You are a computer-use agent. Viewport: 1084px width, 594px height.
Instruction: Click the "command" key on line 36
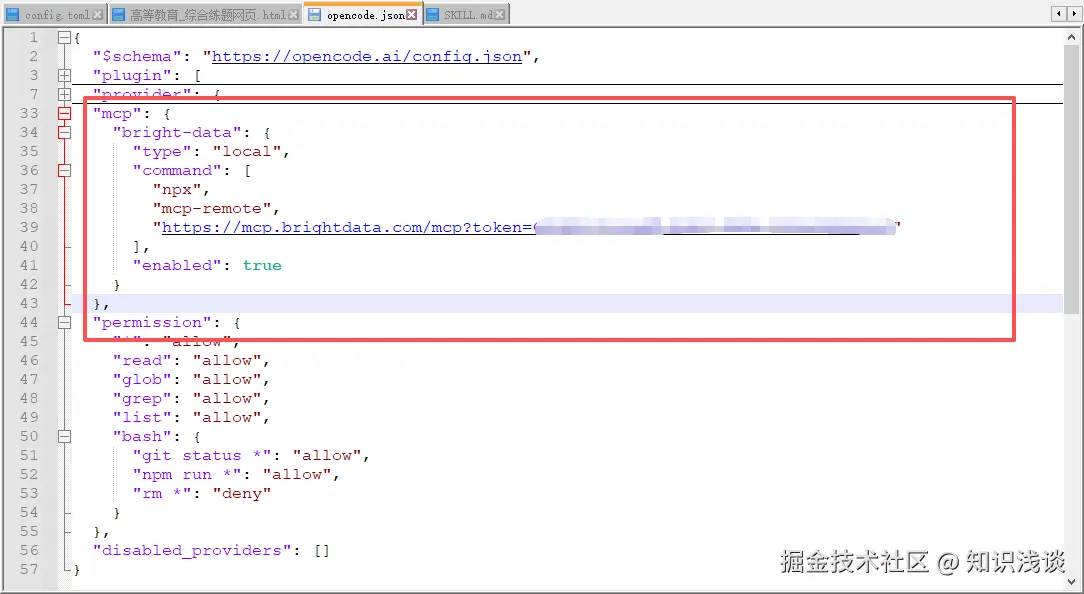(177, 170)
